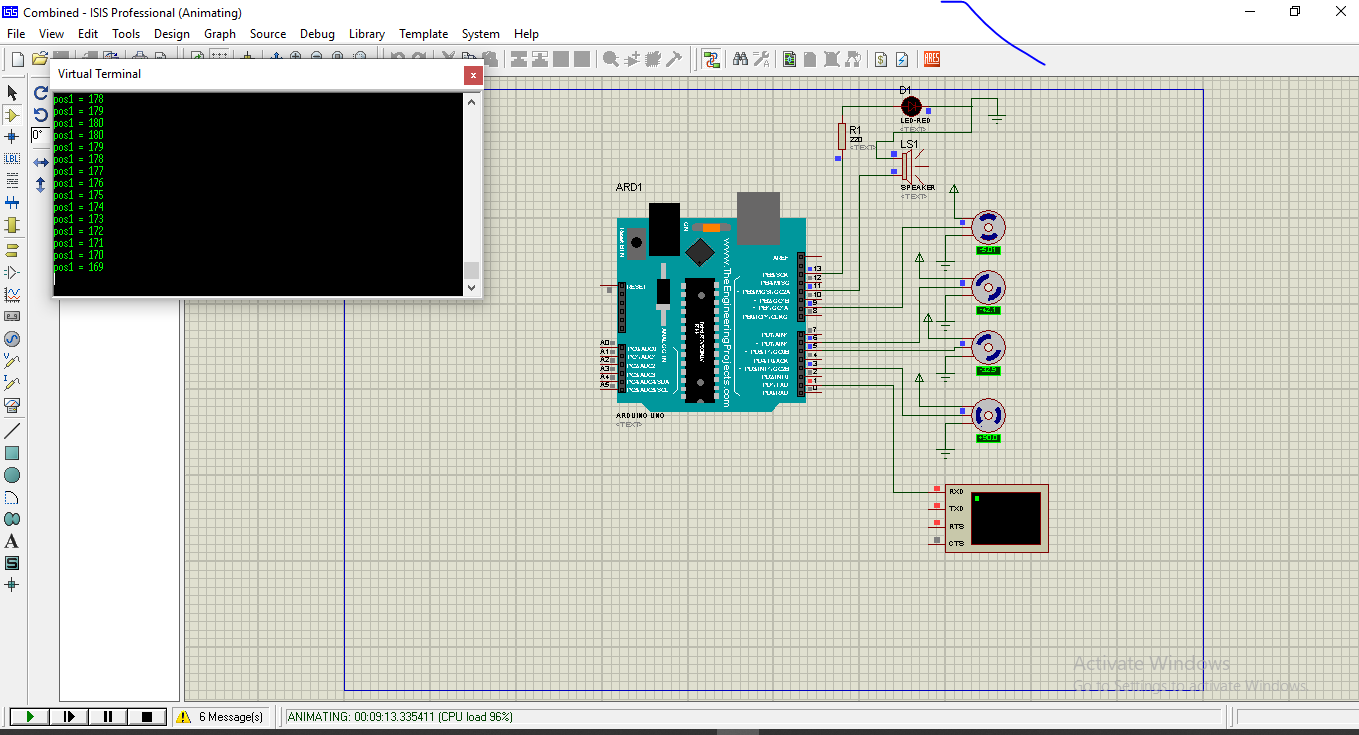This screenshot has width=1359, height=735.
Task: Open the Debug menu
Action: tap(317, 33)
